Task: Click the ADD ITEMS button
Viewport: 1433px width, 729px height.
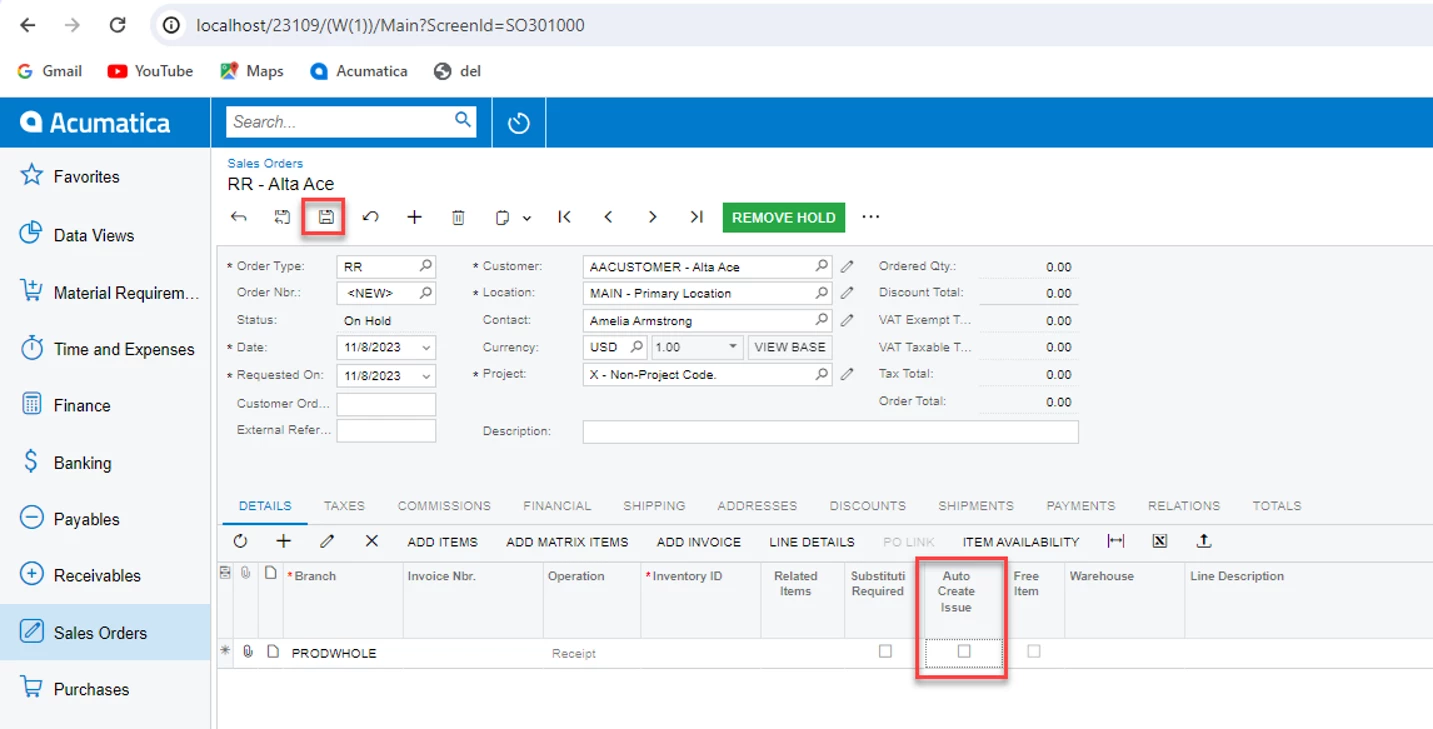Action: coord(443,542)
